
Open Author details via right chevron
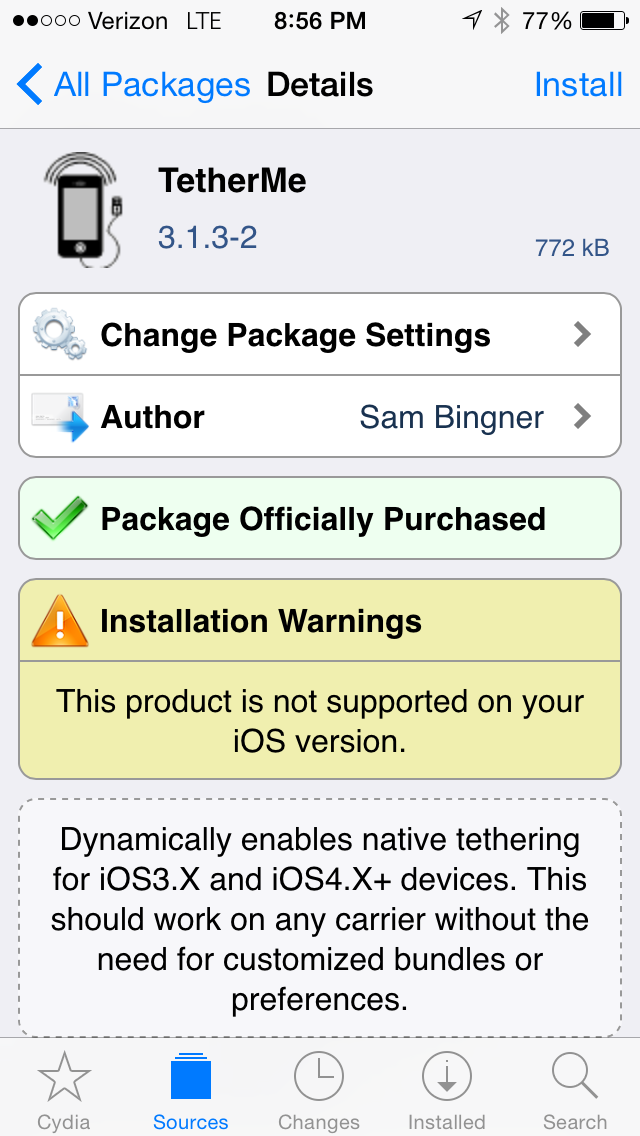583,417
